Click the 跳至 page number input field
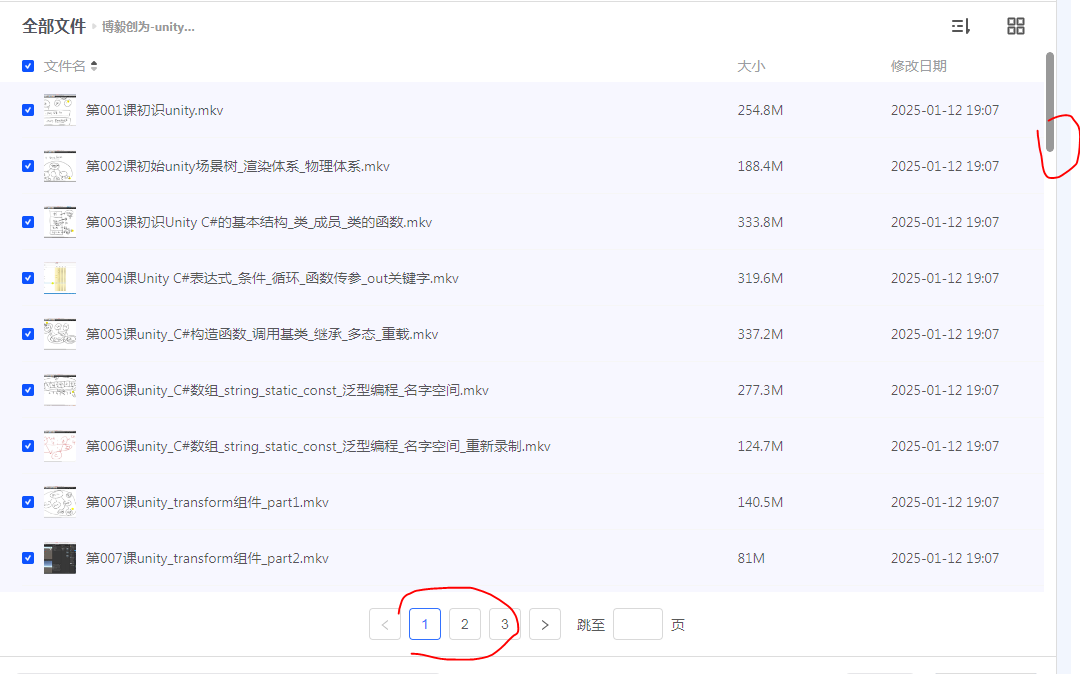1080x674 pixels. pyautogui.click(x=637, y=625)
